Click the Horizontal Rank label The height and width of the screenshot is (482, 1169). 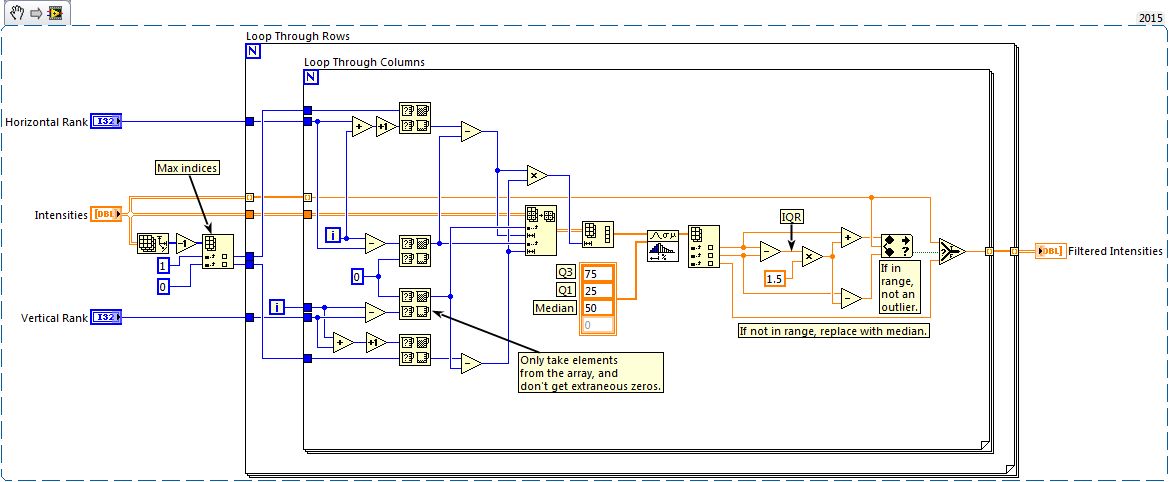46,121
